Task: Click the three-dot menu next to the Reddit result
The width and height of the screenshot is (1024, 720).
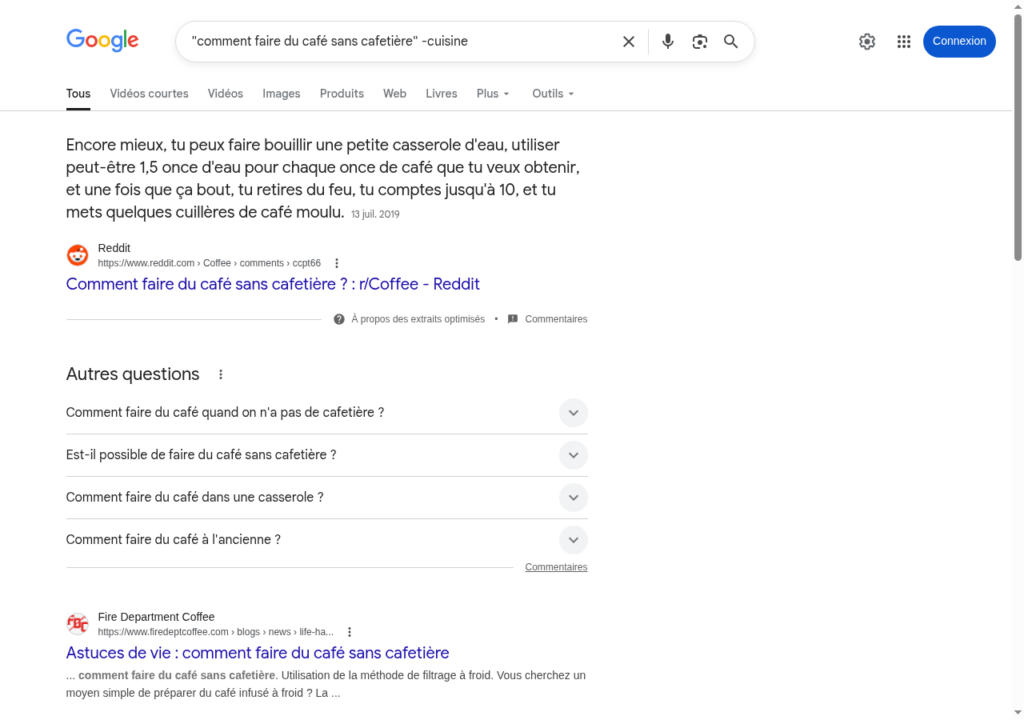Action: [337, 263]
